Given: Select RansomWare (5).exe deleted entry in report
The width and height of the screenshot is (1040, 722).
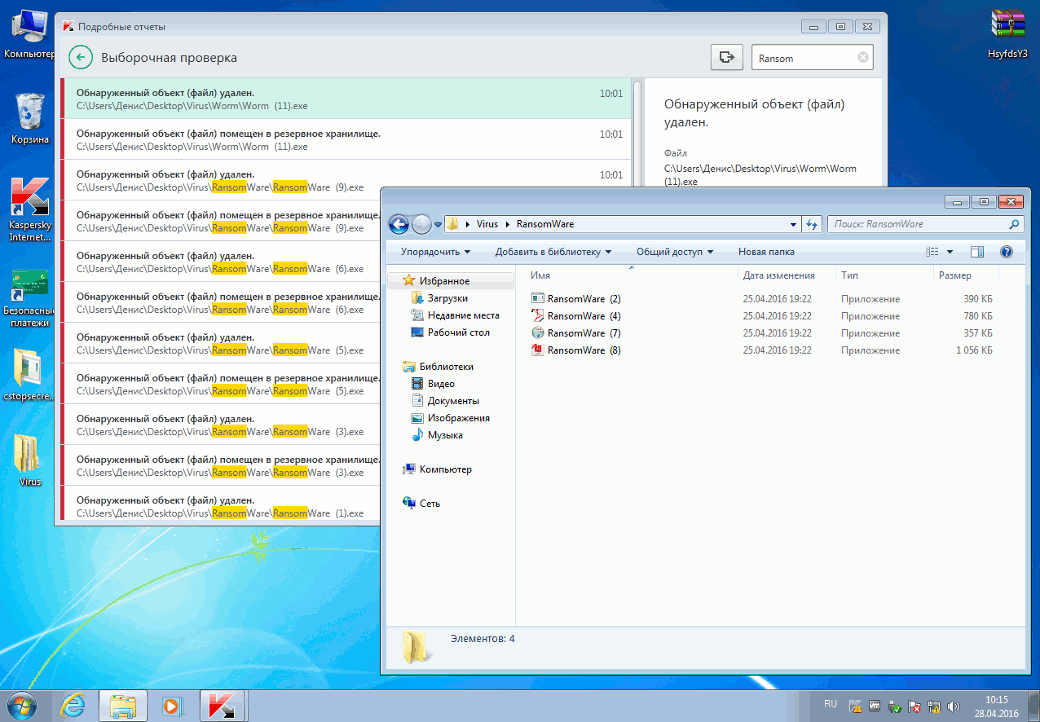Looking at the screenshot, I should (222, 343).
